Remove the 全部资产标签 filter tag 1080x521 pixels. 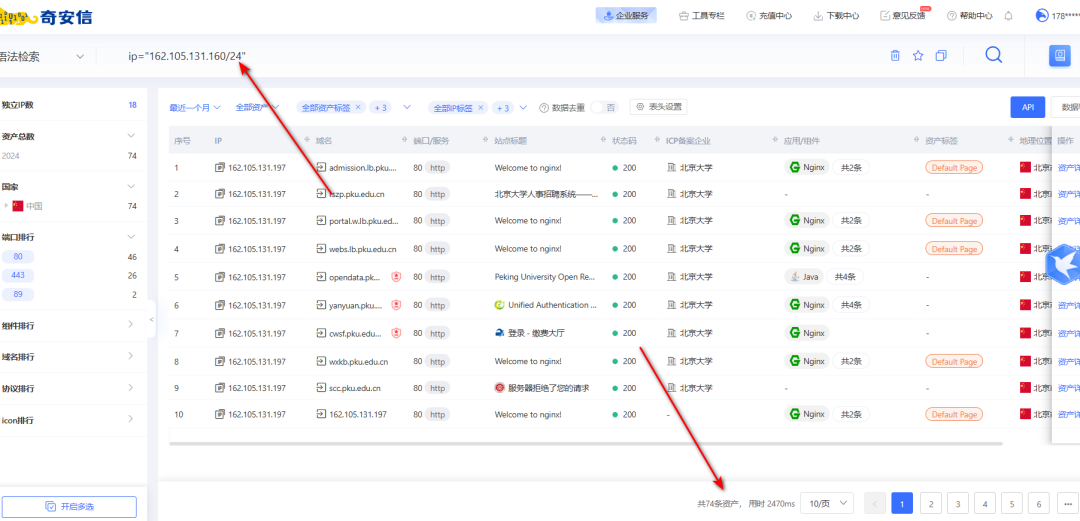point(358,108)
